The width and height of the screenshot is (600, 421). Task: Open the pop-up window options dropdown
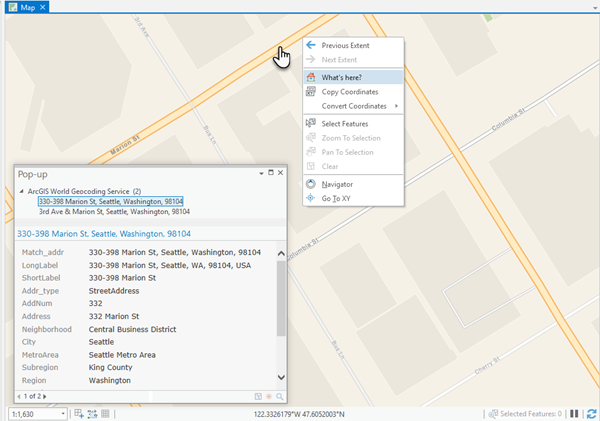(259, 174)
